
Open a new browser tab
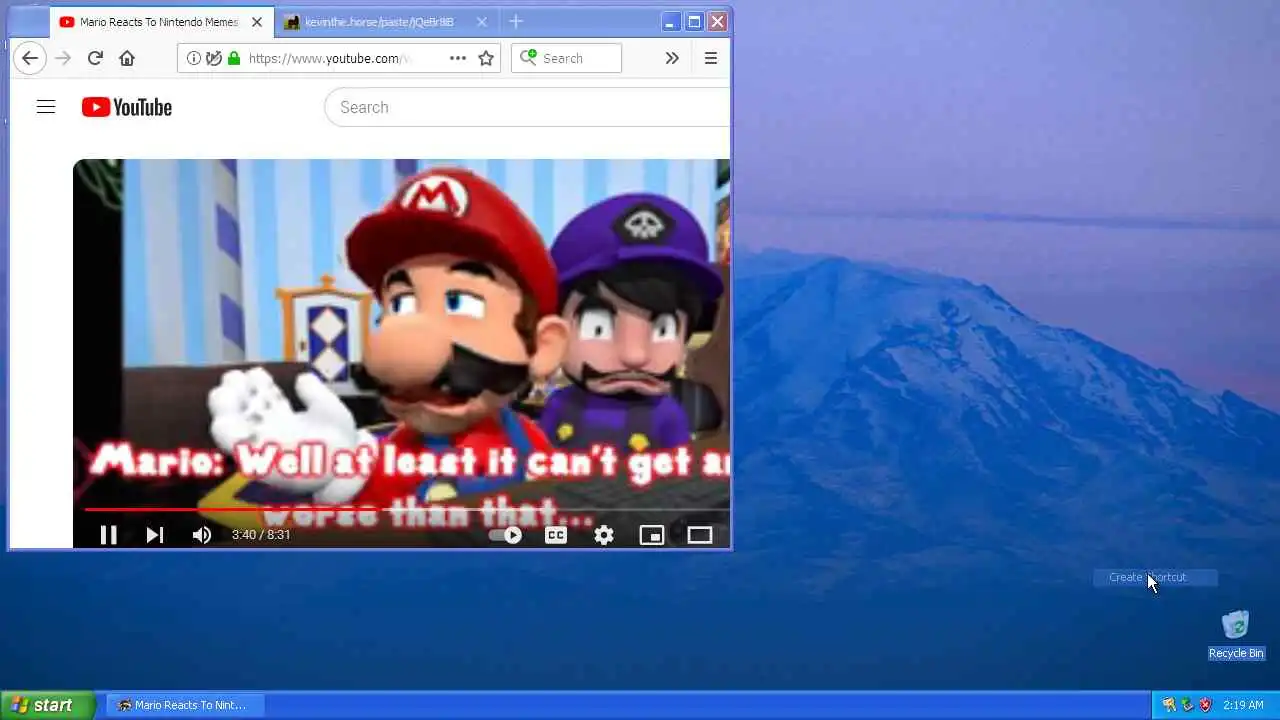point(516,21)
